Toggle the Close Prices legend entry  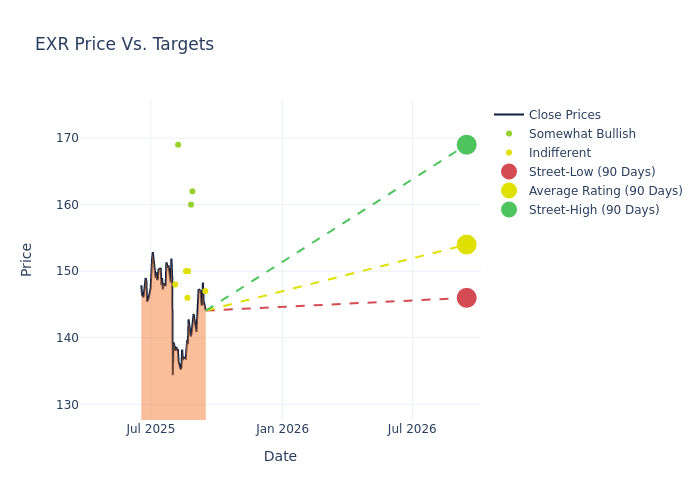564,115
